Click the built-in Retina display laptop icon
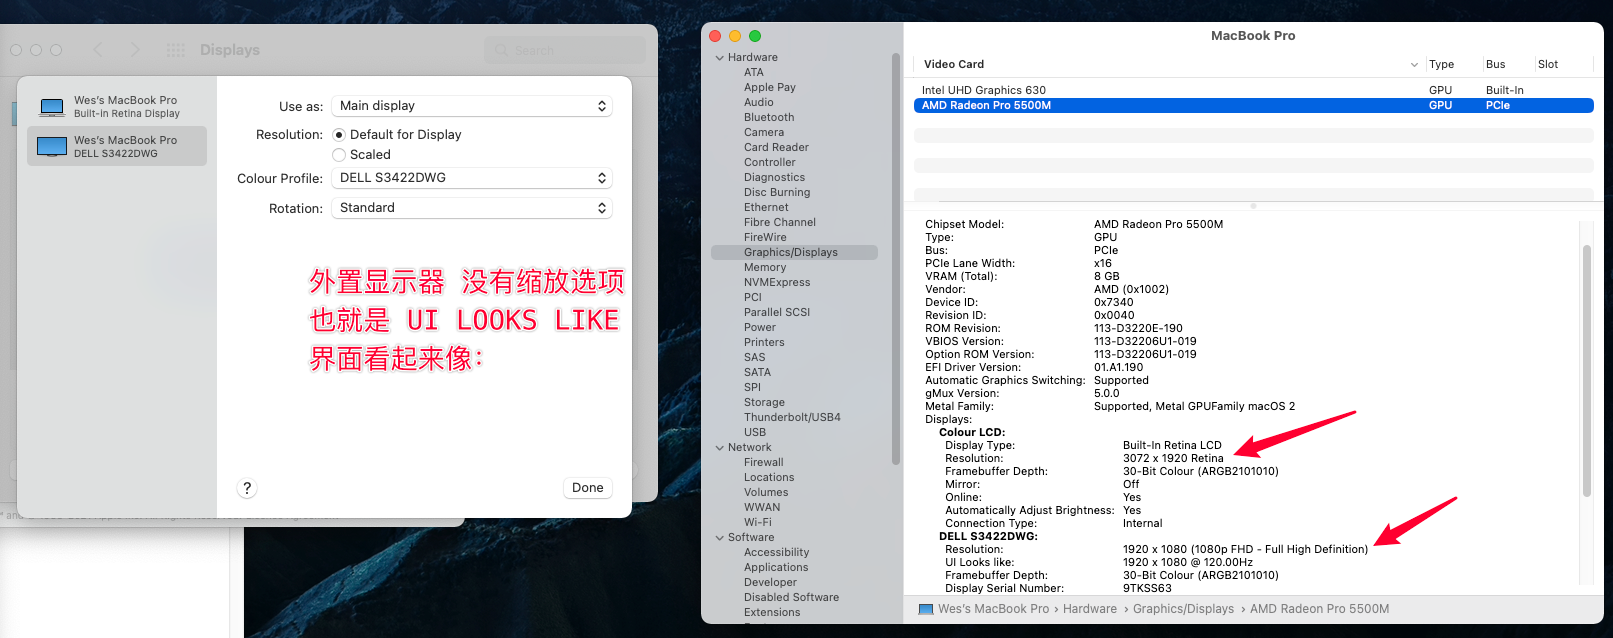Screen dimensions: 1613x638 point(52,106)
